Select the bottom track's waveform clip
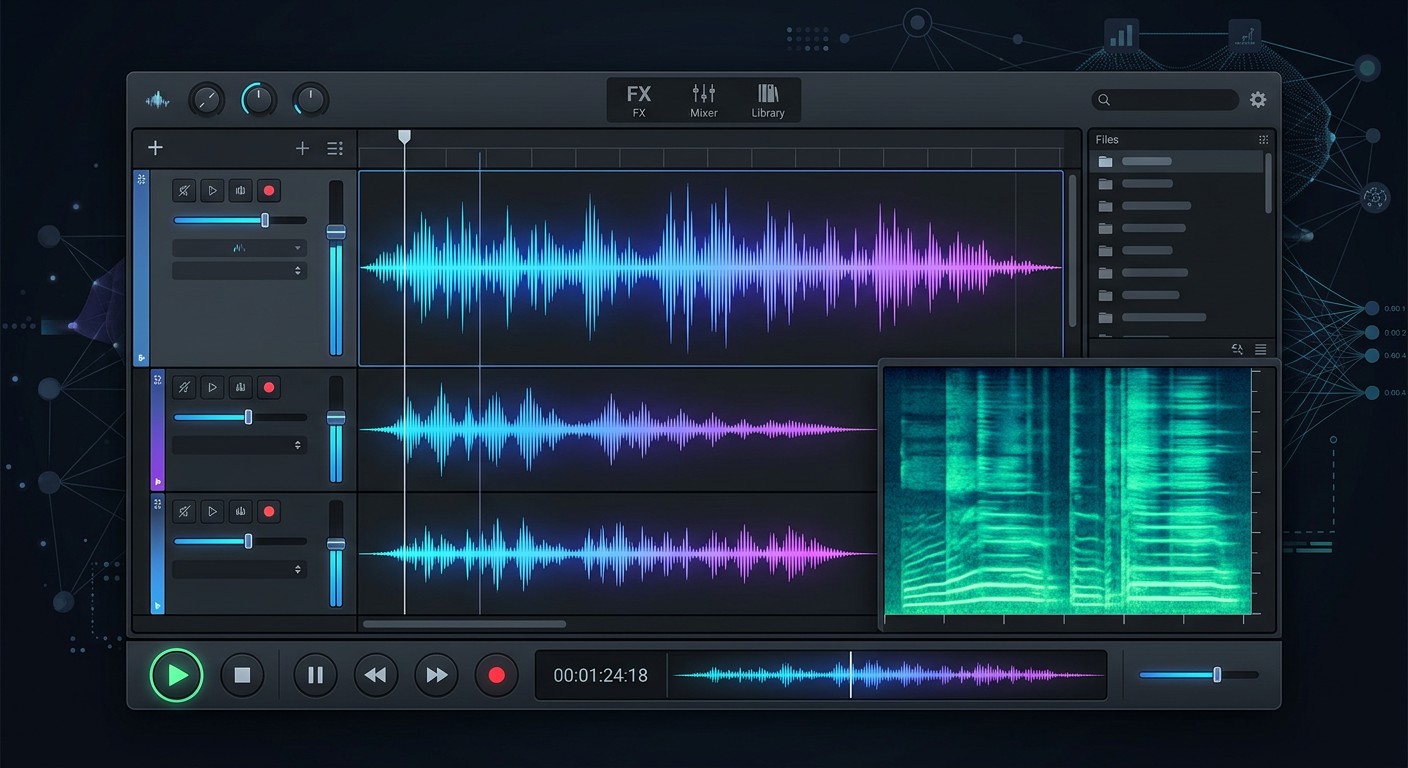The height and width of the screenshot is (768, 1408). point(618,553)
